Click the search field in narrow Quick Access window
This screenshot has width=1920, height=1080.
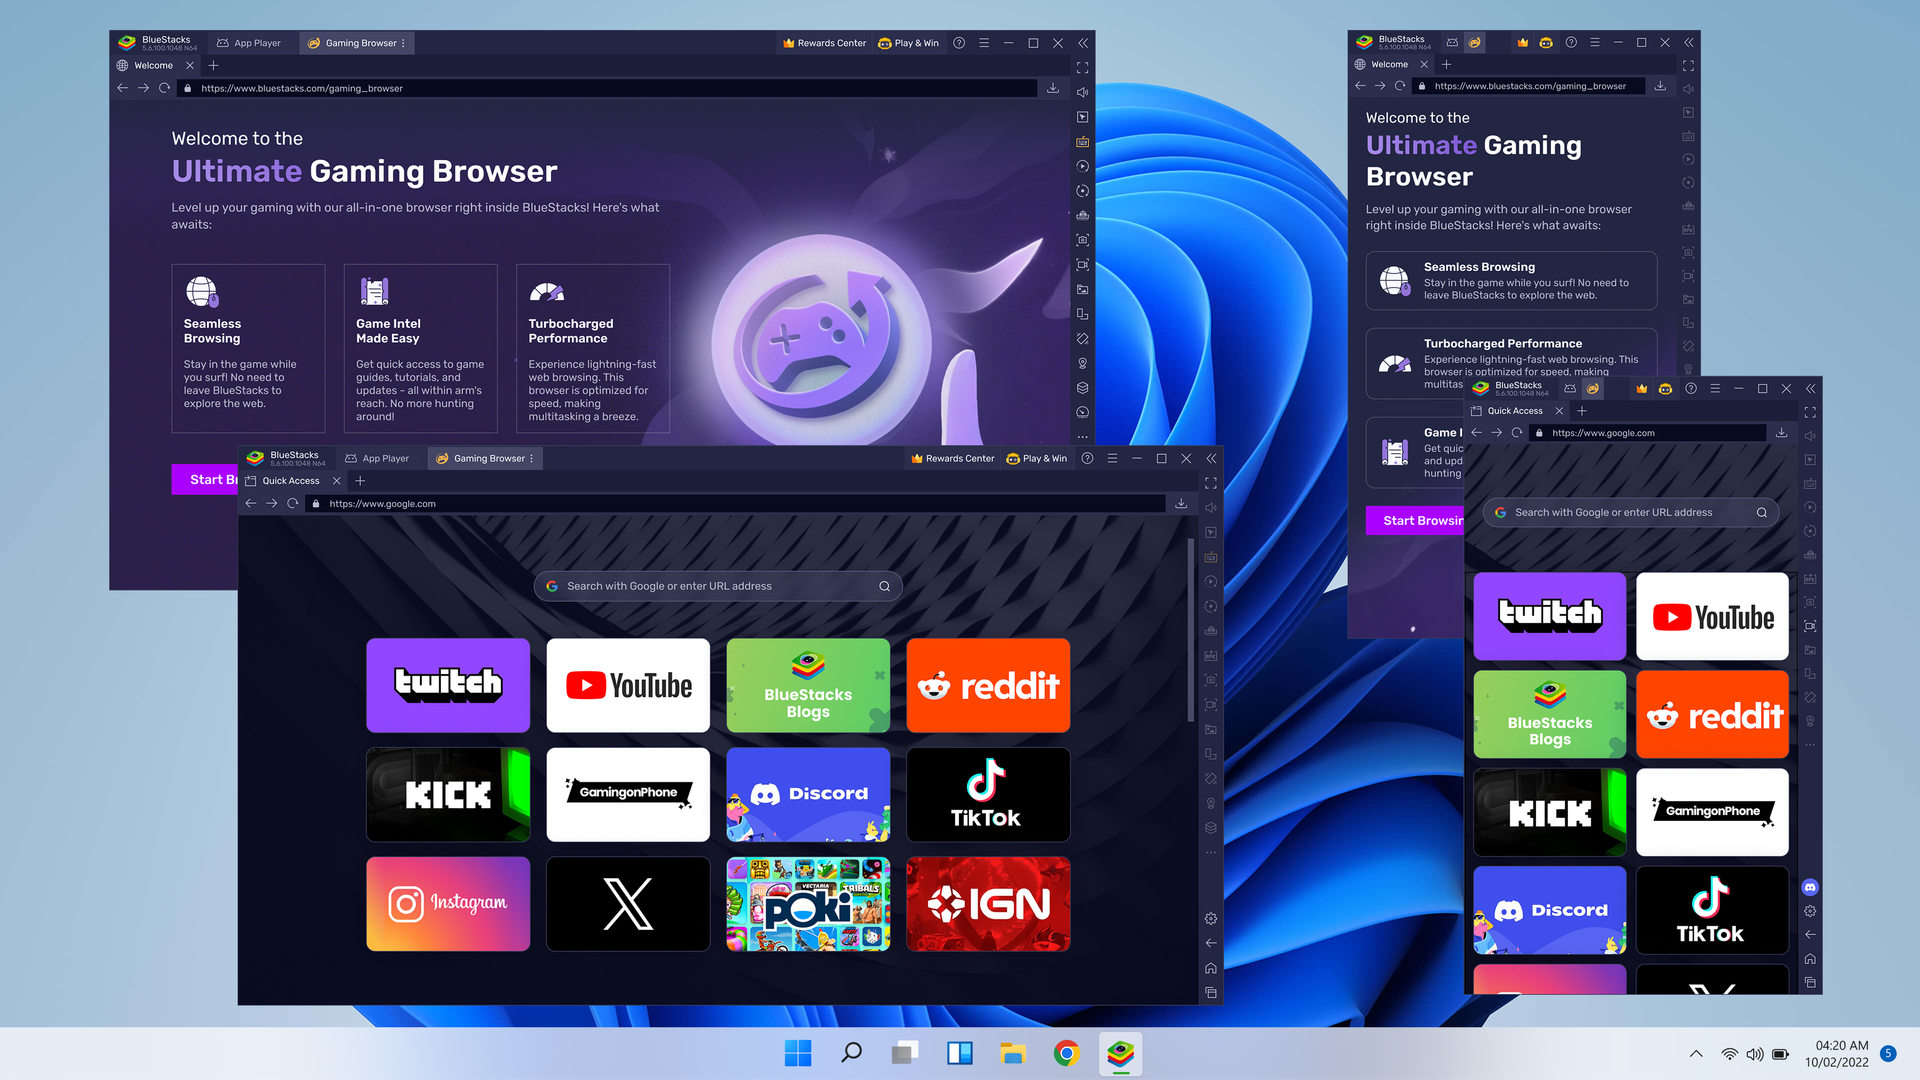[x=1630, y=512]
